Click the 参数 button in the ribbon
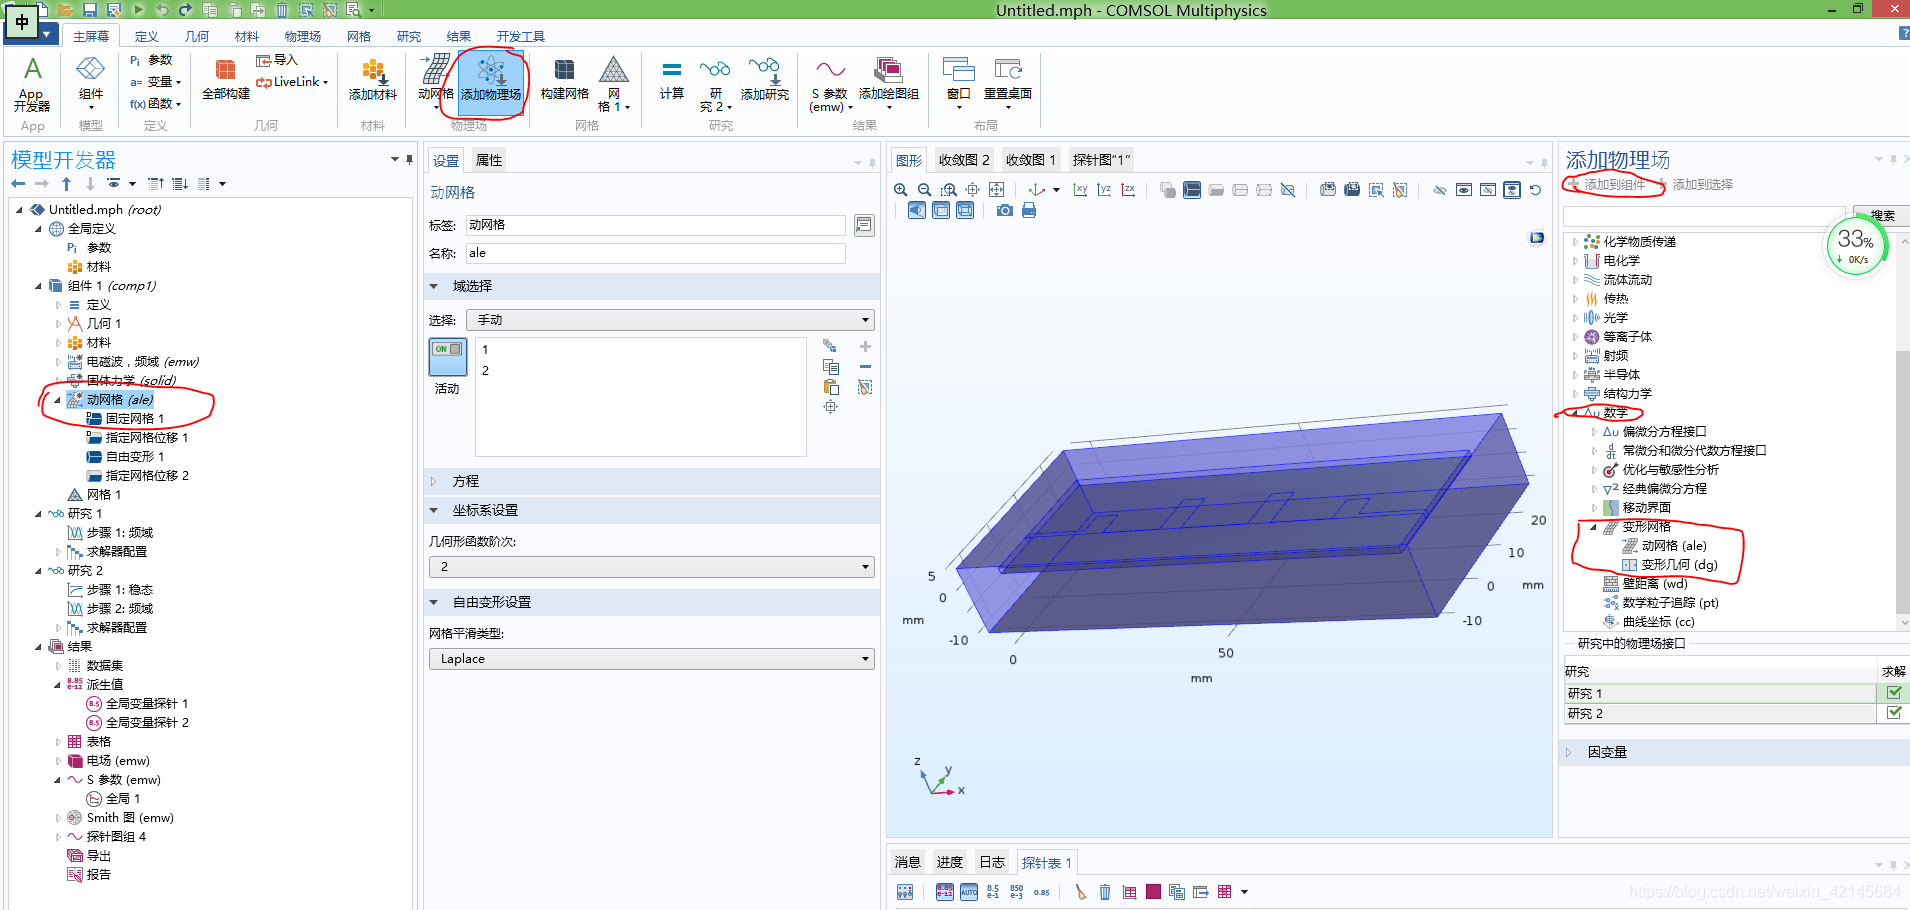 click(151, 60)
